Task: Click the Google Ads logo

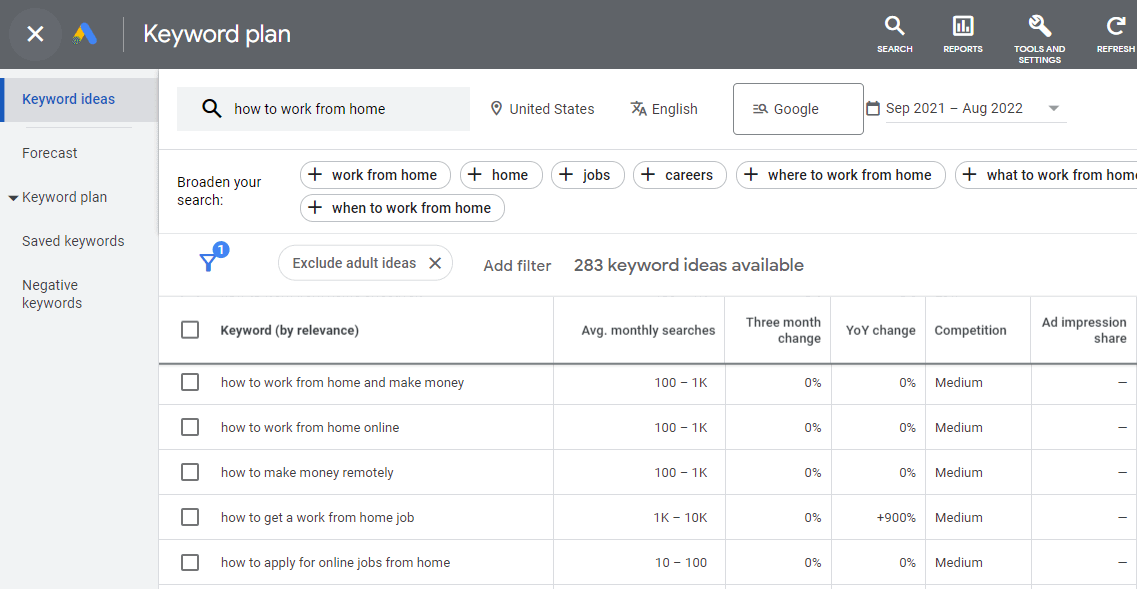Action: coord(85,34)
